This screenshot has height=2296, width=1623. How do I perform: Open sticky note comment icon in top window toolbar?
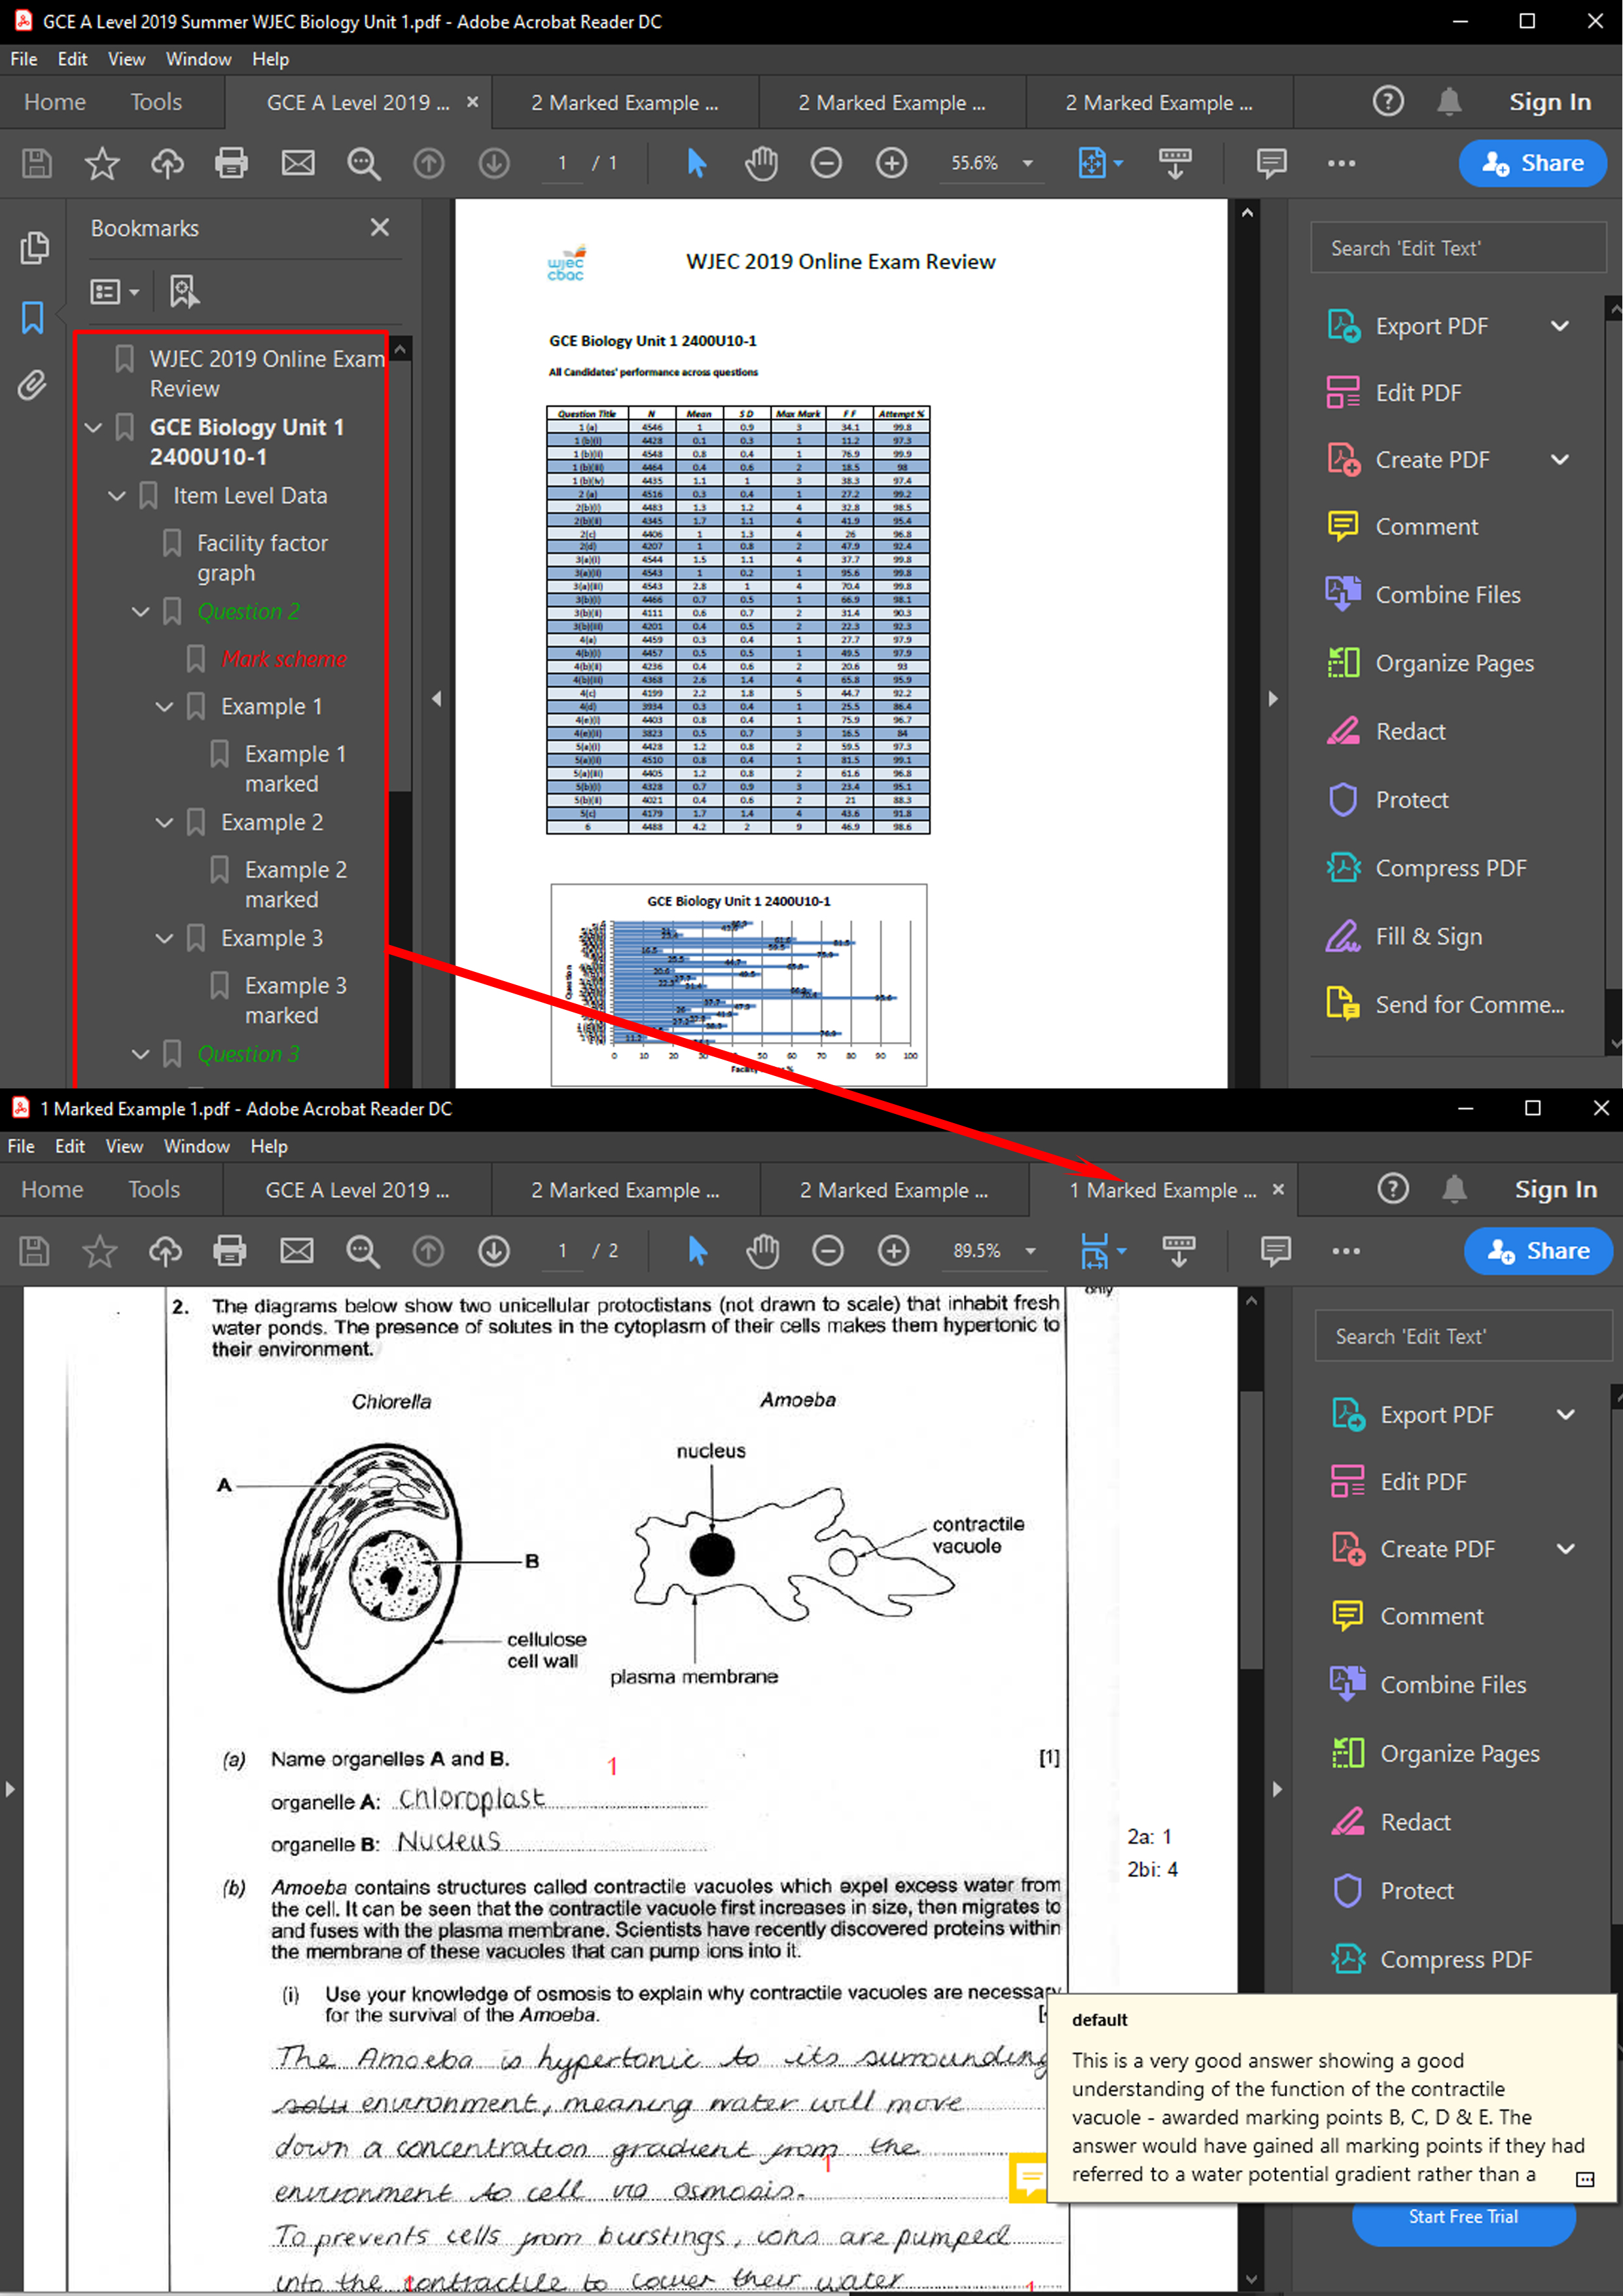(x=1271, y=163)
